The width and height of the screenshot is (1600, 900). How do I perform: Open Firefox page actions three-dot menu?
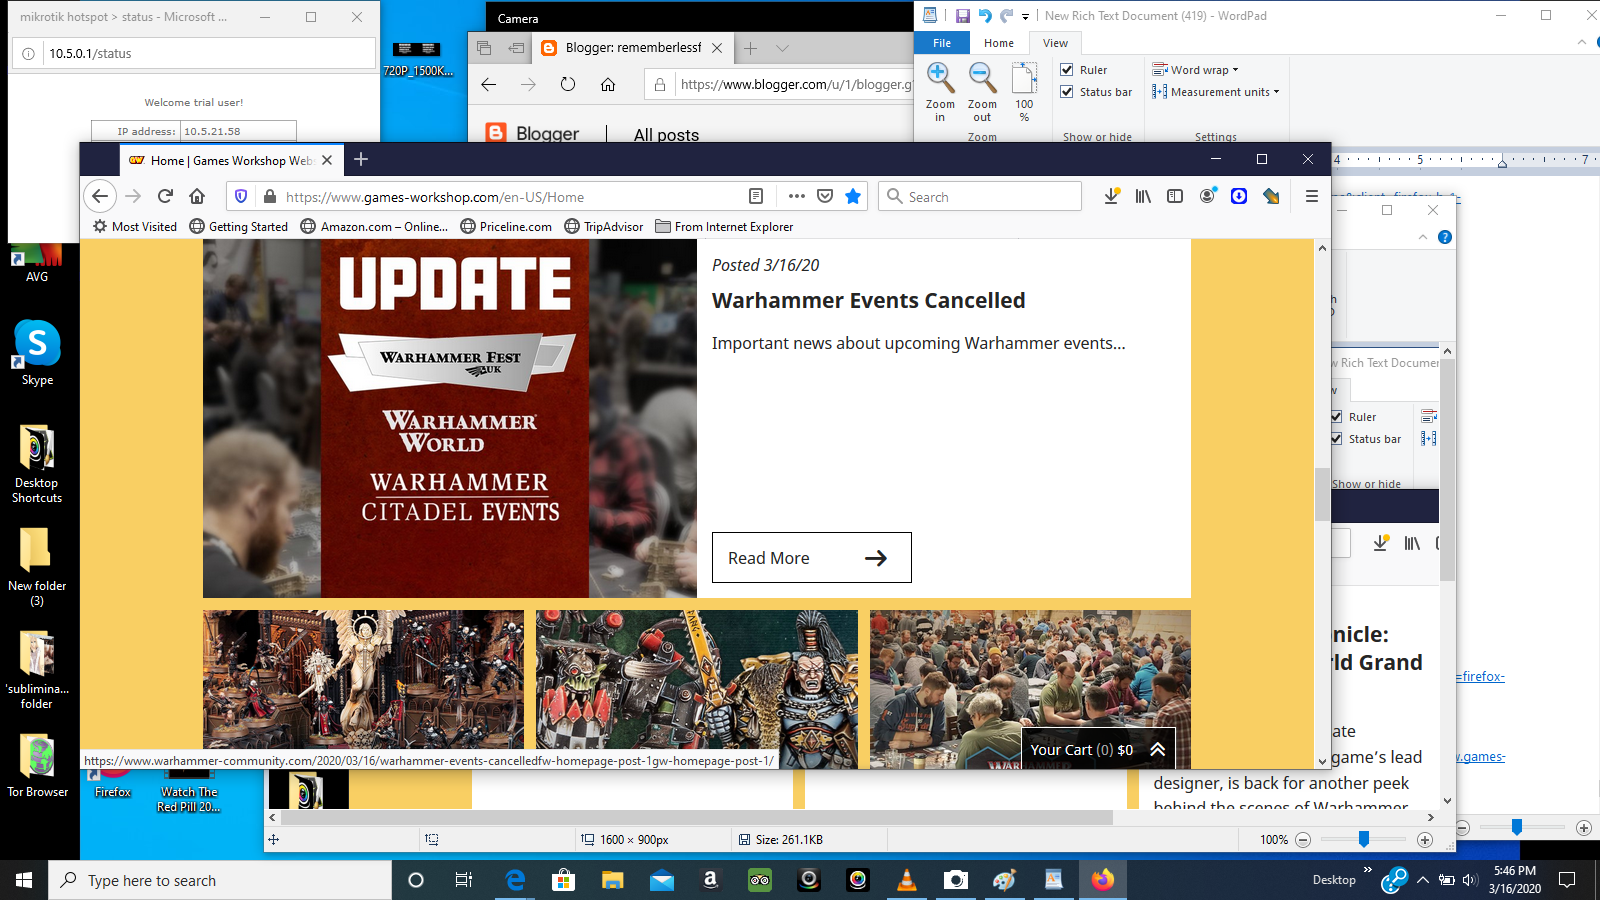pos(797,197)
